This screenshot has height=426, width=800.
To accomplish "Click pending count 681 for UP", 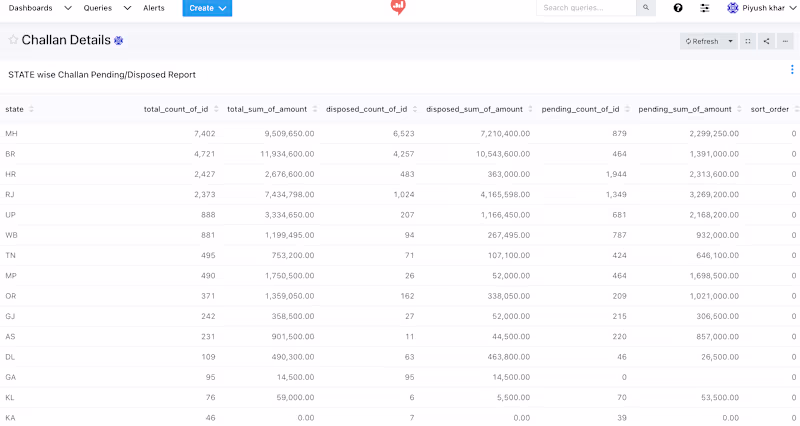I will 619,215.
